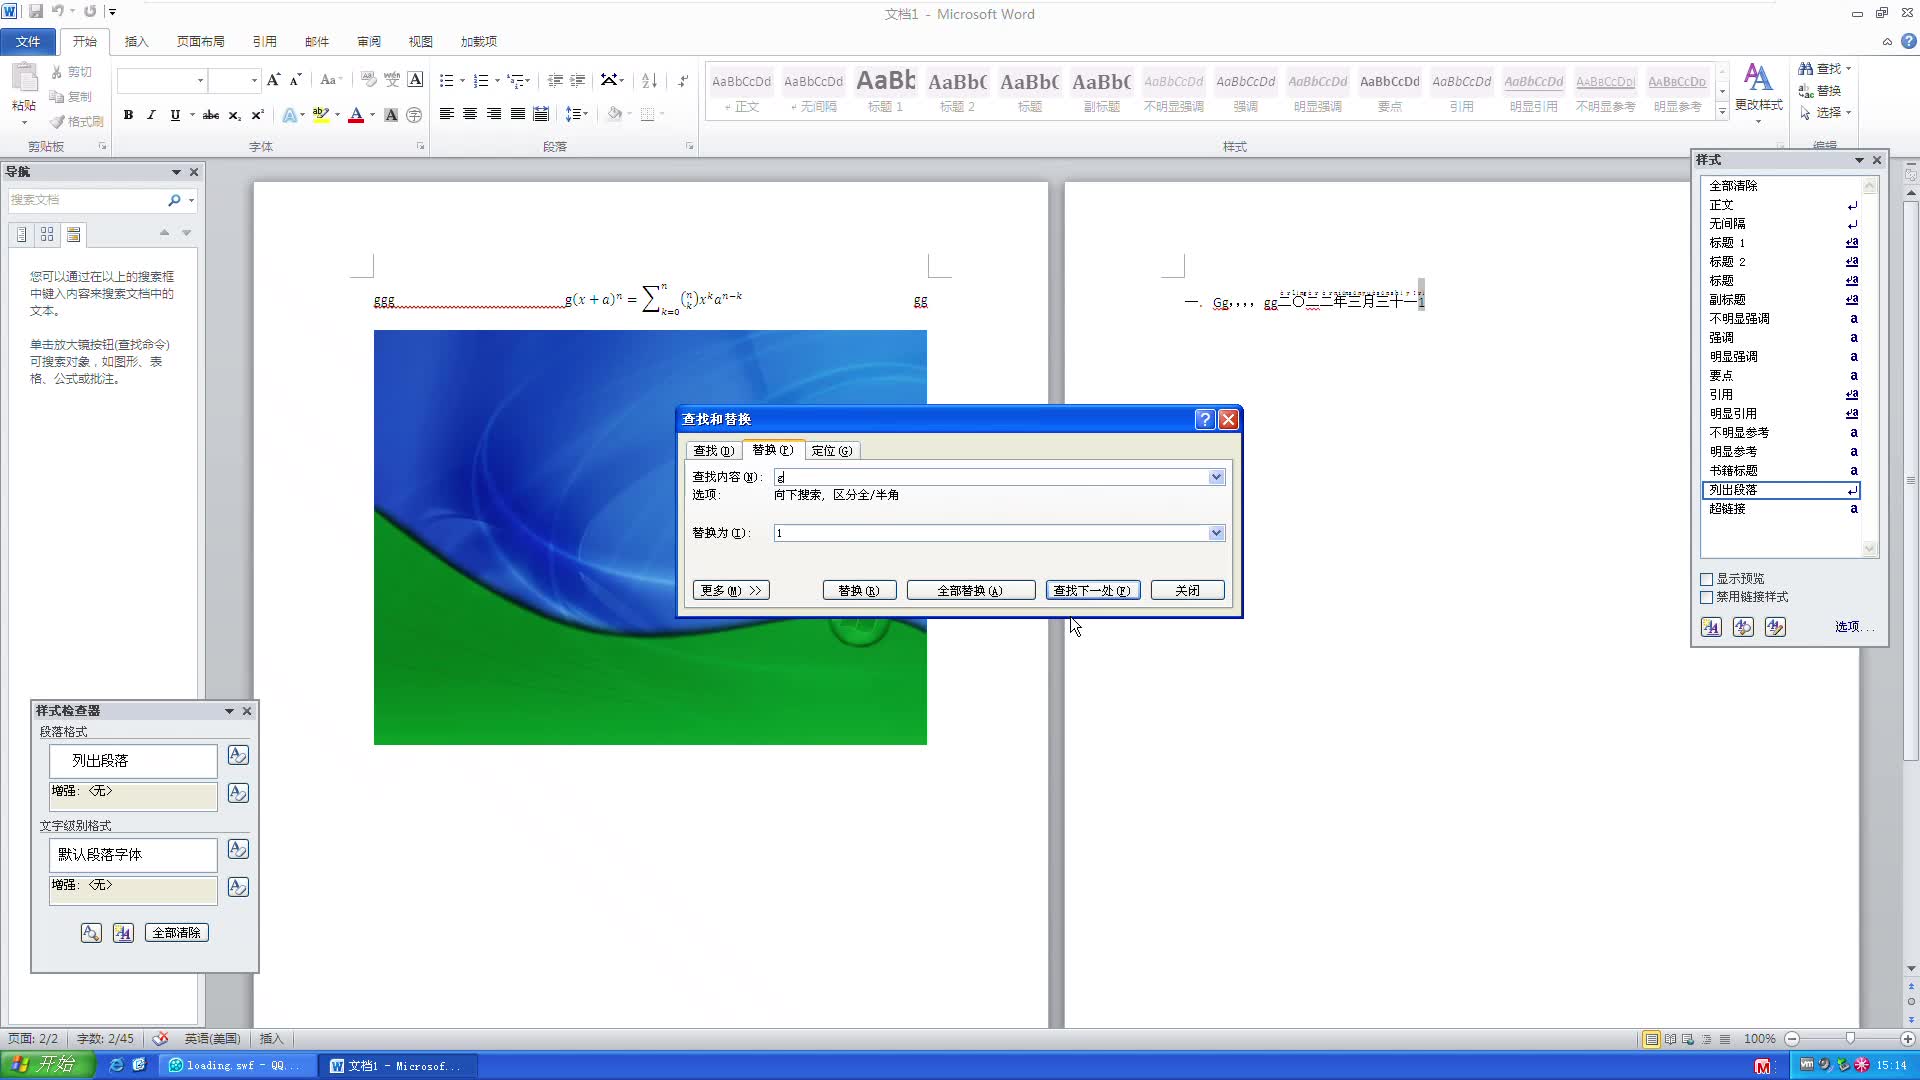Open the font name dropdown
The image size is (1920, 1080).
click(200, 80)
